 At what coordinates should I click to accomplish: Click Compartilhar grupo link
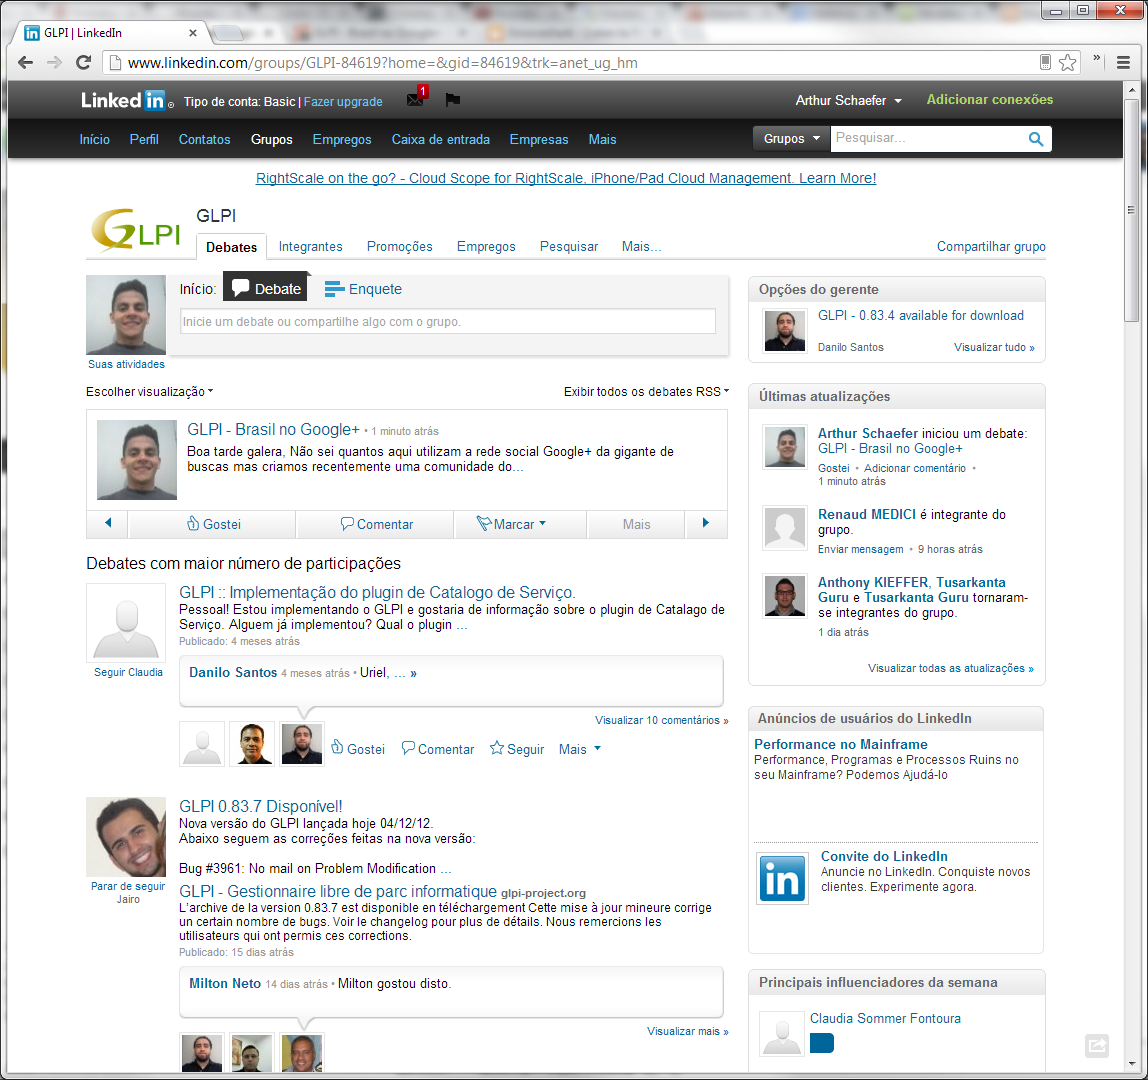(991, 247)
